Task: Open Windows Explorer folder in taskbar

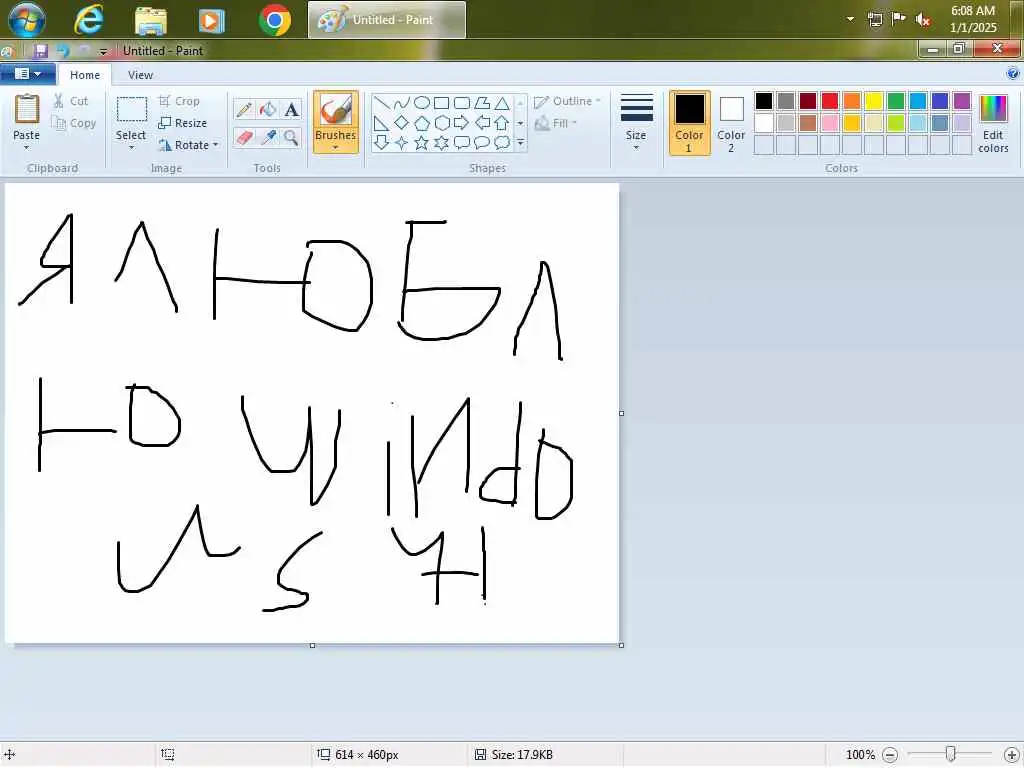Action: tap(151, 20)
